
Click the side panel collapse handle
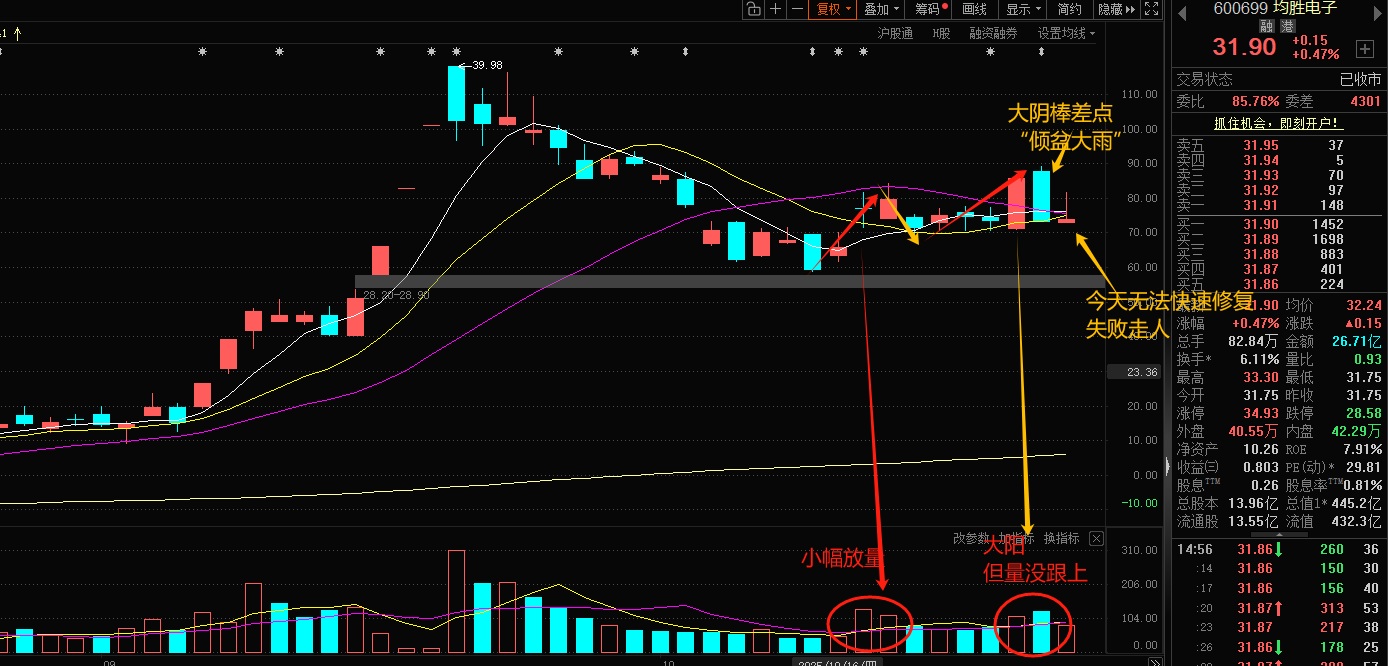1167,466
